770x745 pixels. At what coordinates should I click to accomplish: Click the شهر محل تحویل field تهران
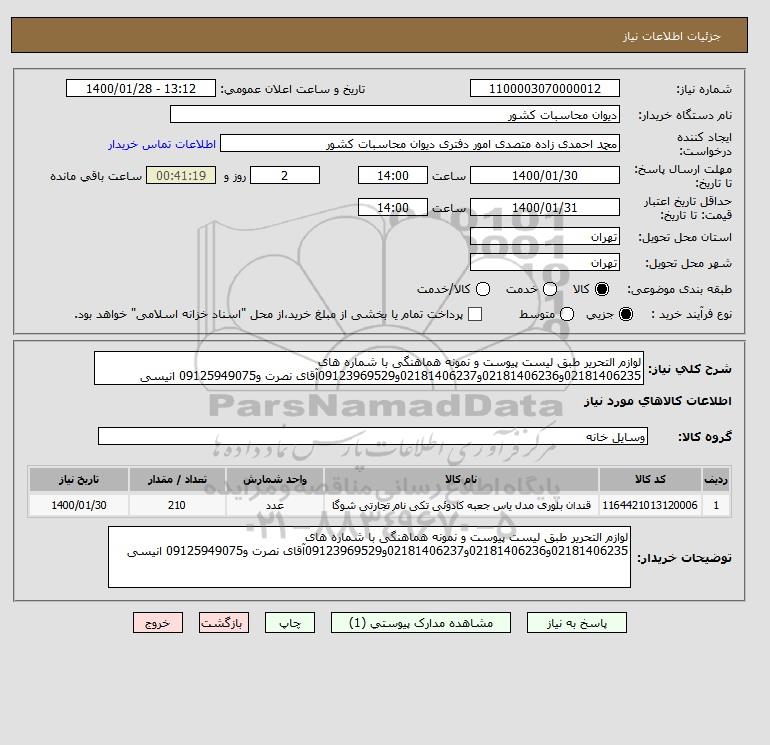[x=545, y=262]
